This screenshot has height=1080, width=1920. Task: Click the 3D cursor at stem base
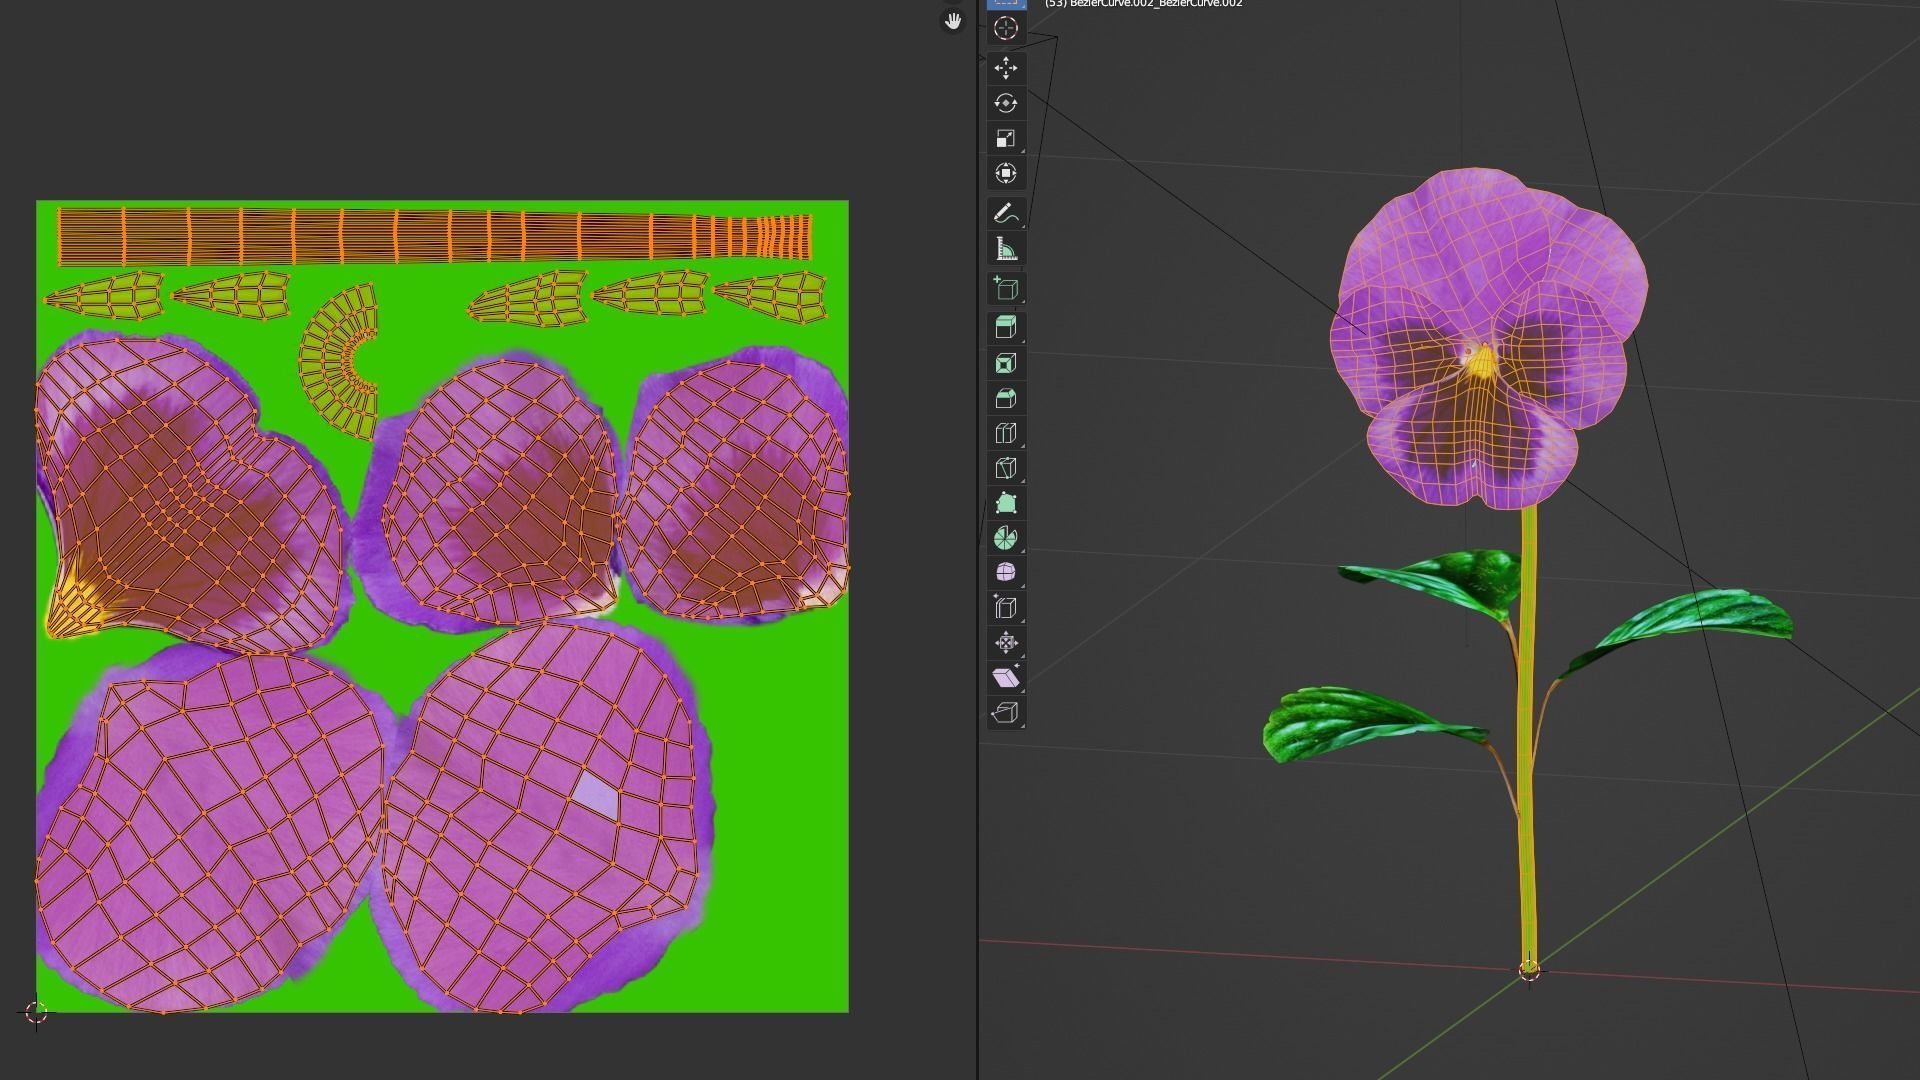pos(1529,969)
